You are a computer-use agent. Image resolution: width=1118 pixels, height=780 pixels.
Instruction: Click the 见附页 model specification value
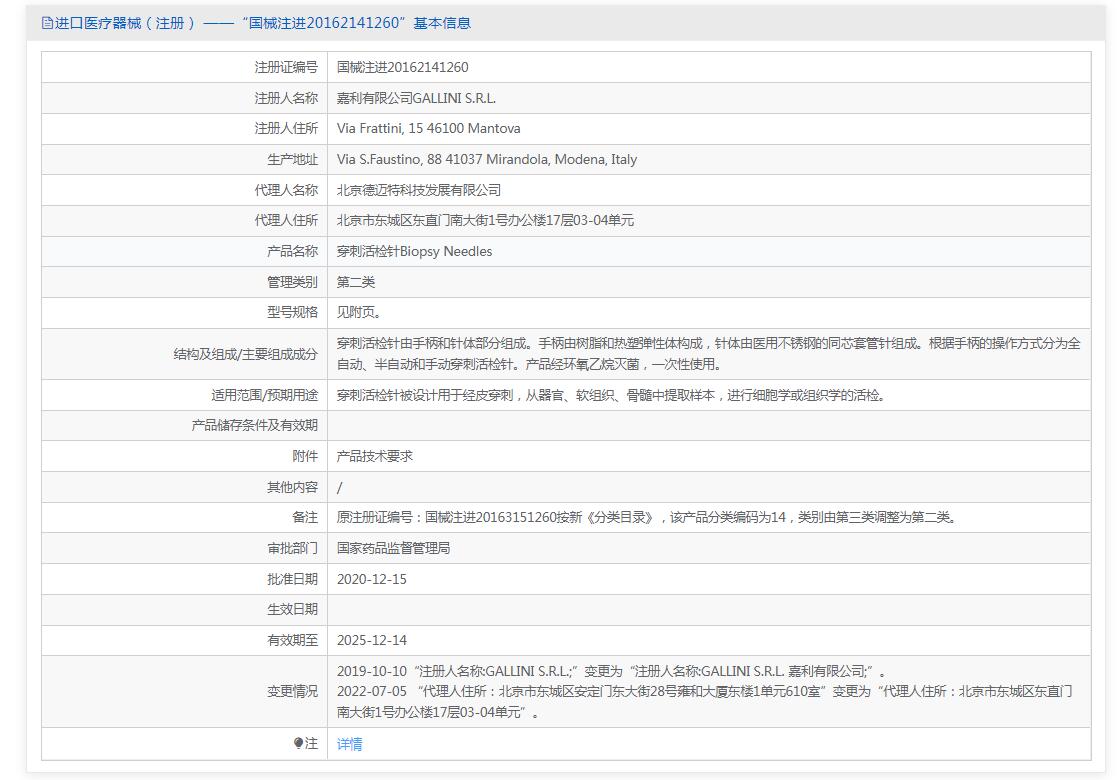[x=359, y=312]
